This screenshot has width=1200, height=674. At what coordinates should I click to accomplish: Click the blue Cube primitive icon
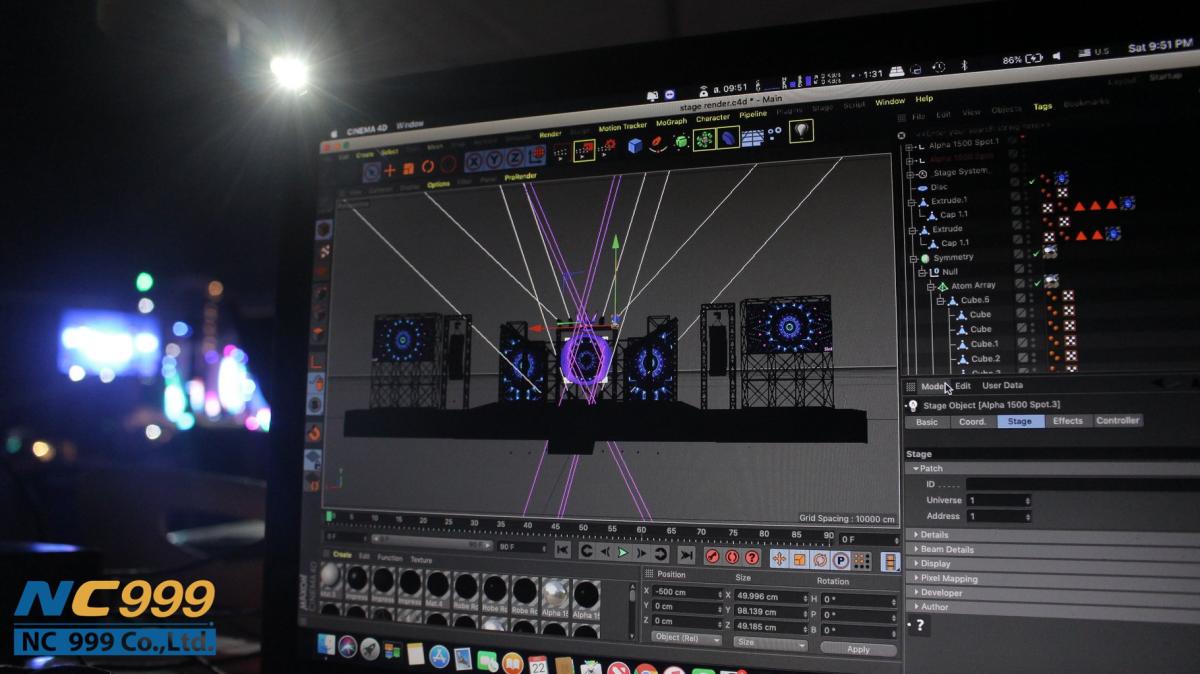(x=635, y=145)
